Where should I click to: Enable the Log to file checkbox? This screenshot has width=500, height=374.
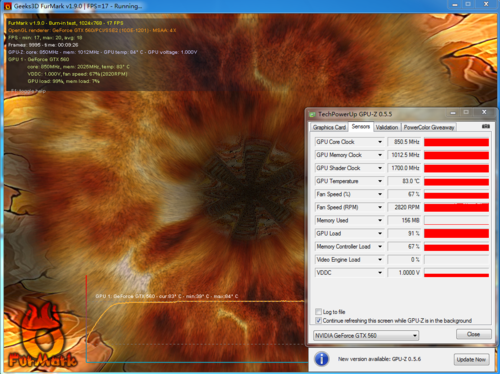318,312
